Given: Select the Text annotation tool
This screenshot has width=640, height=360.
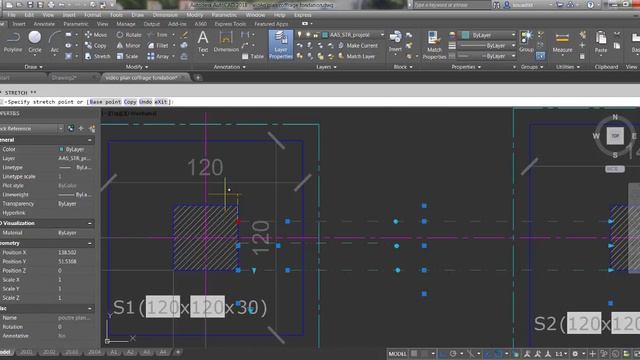Looking at the screenshot, I should click(x=203, y=43).
